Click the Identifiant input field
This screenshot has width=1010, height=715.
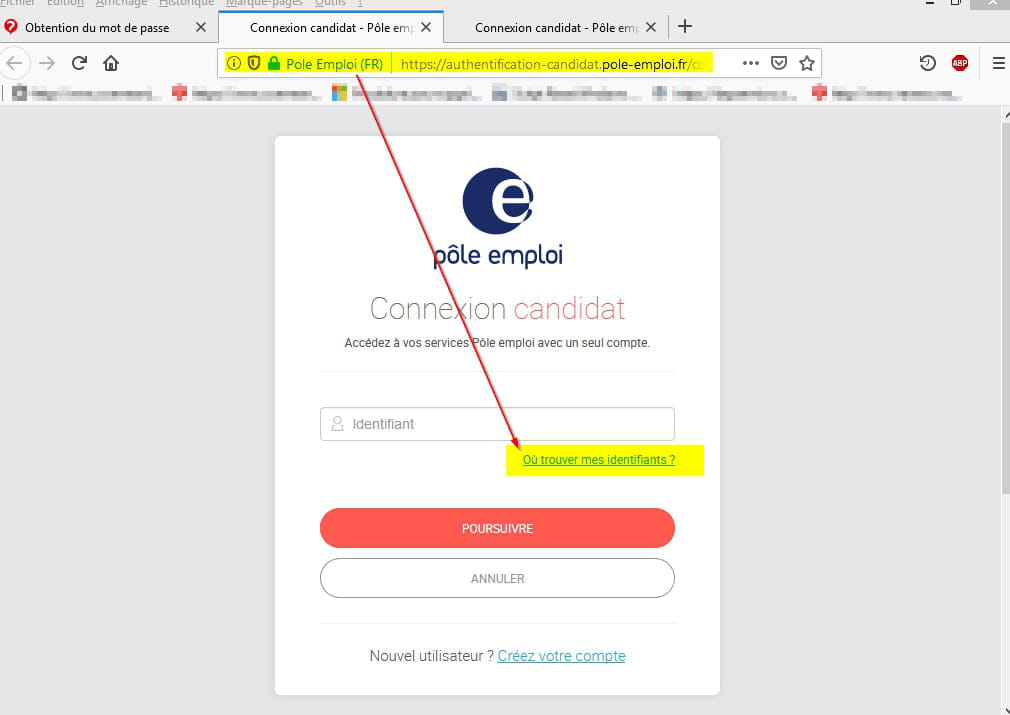497,424
